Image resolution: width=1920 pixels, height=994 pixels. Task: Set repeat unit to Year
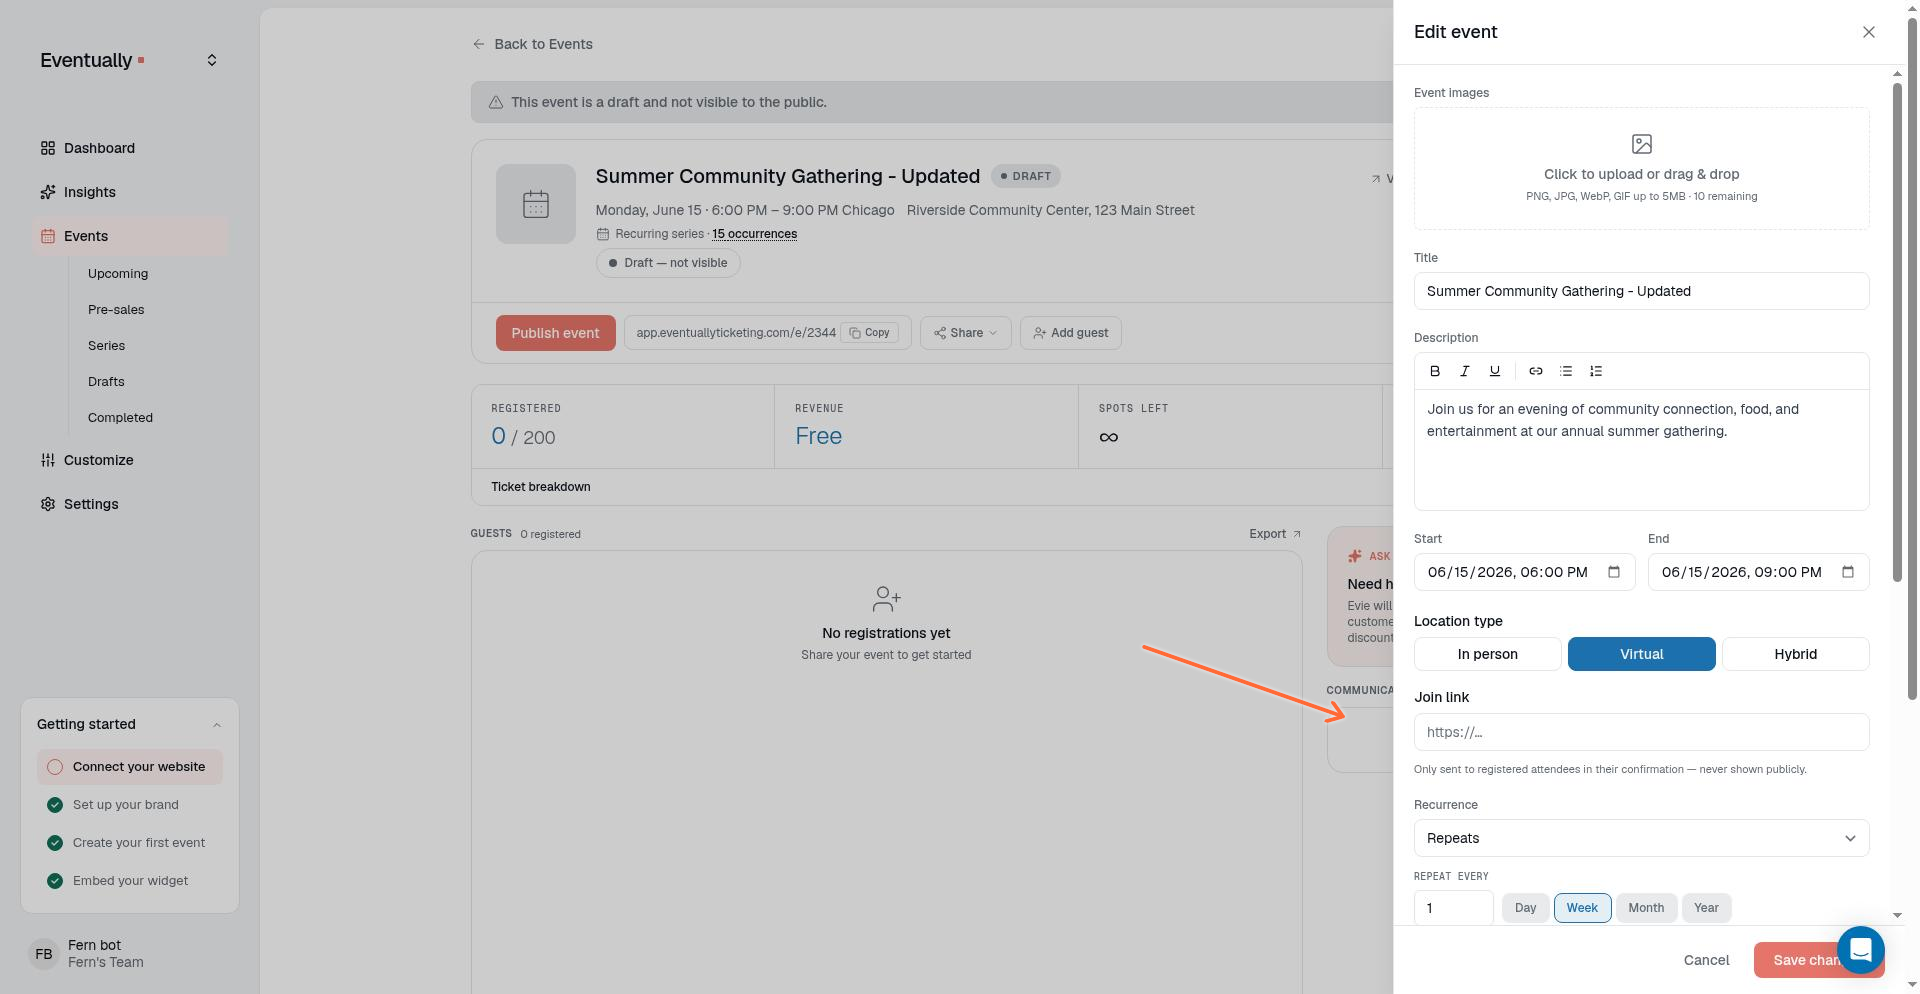pos(1706,908)
